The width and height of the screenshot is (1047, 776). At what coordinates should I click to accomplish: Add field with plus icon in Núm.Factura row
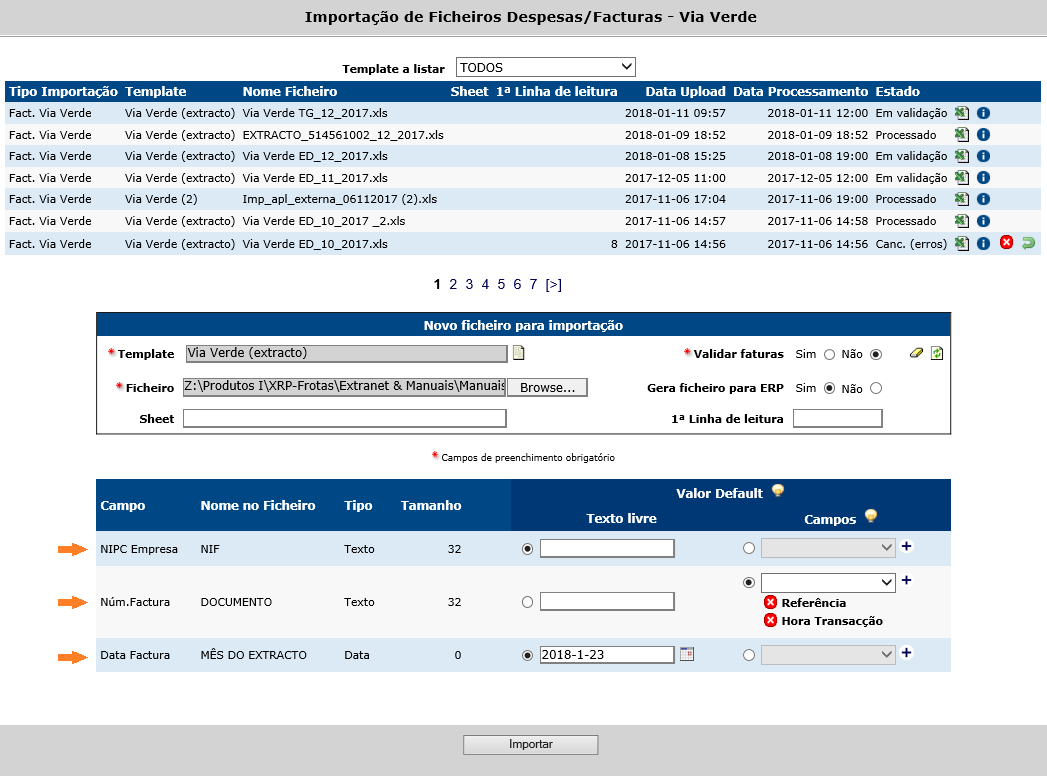(x=906, y=580)
